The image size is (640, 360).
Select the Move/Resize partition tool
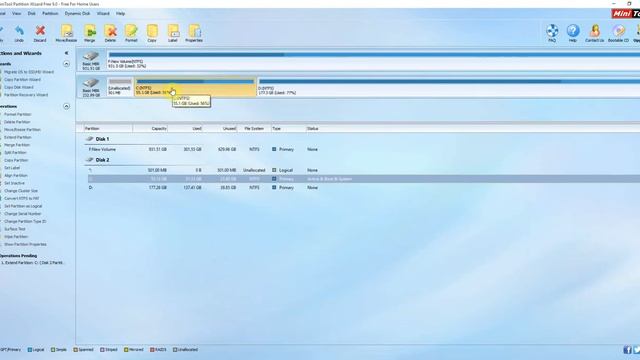point(66,33)
